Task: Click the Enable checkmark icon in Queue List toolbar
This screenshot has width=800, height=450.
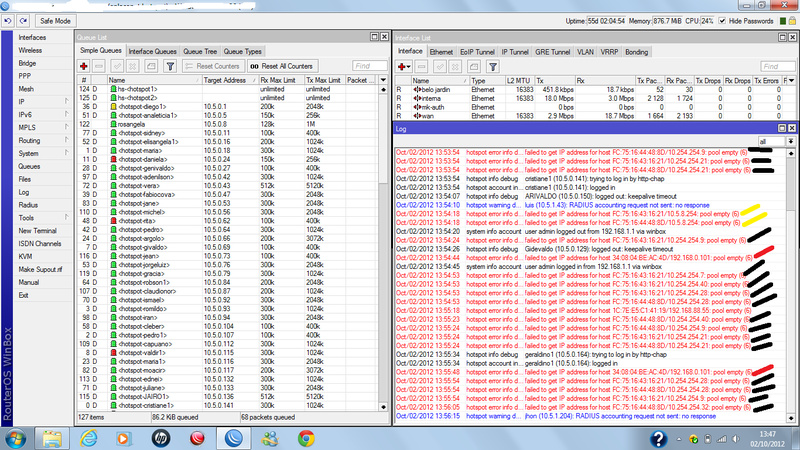Action: [116, 65]
